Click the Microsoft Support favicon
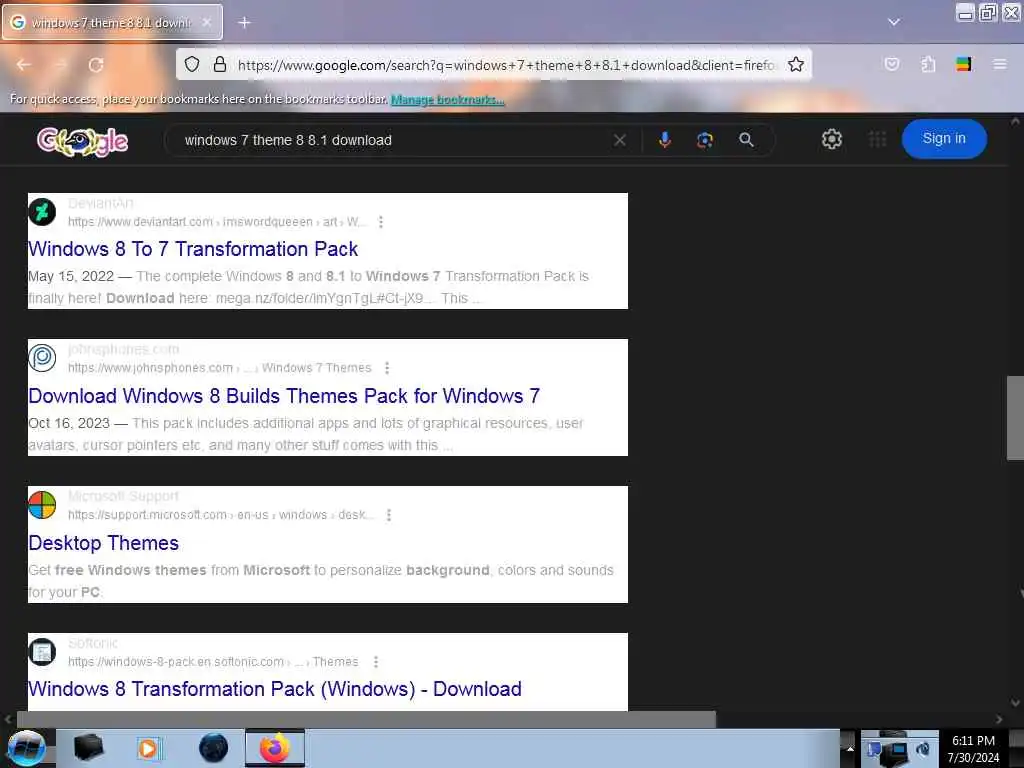Viewport: 1024px width, 768px height. [x=42, y=505]
